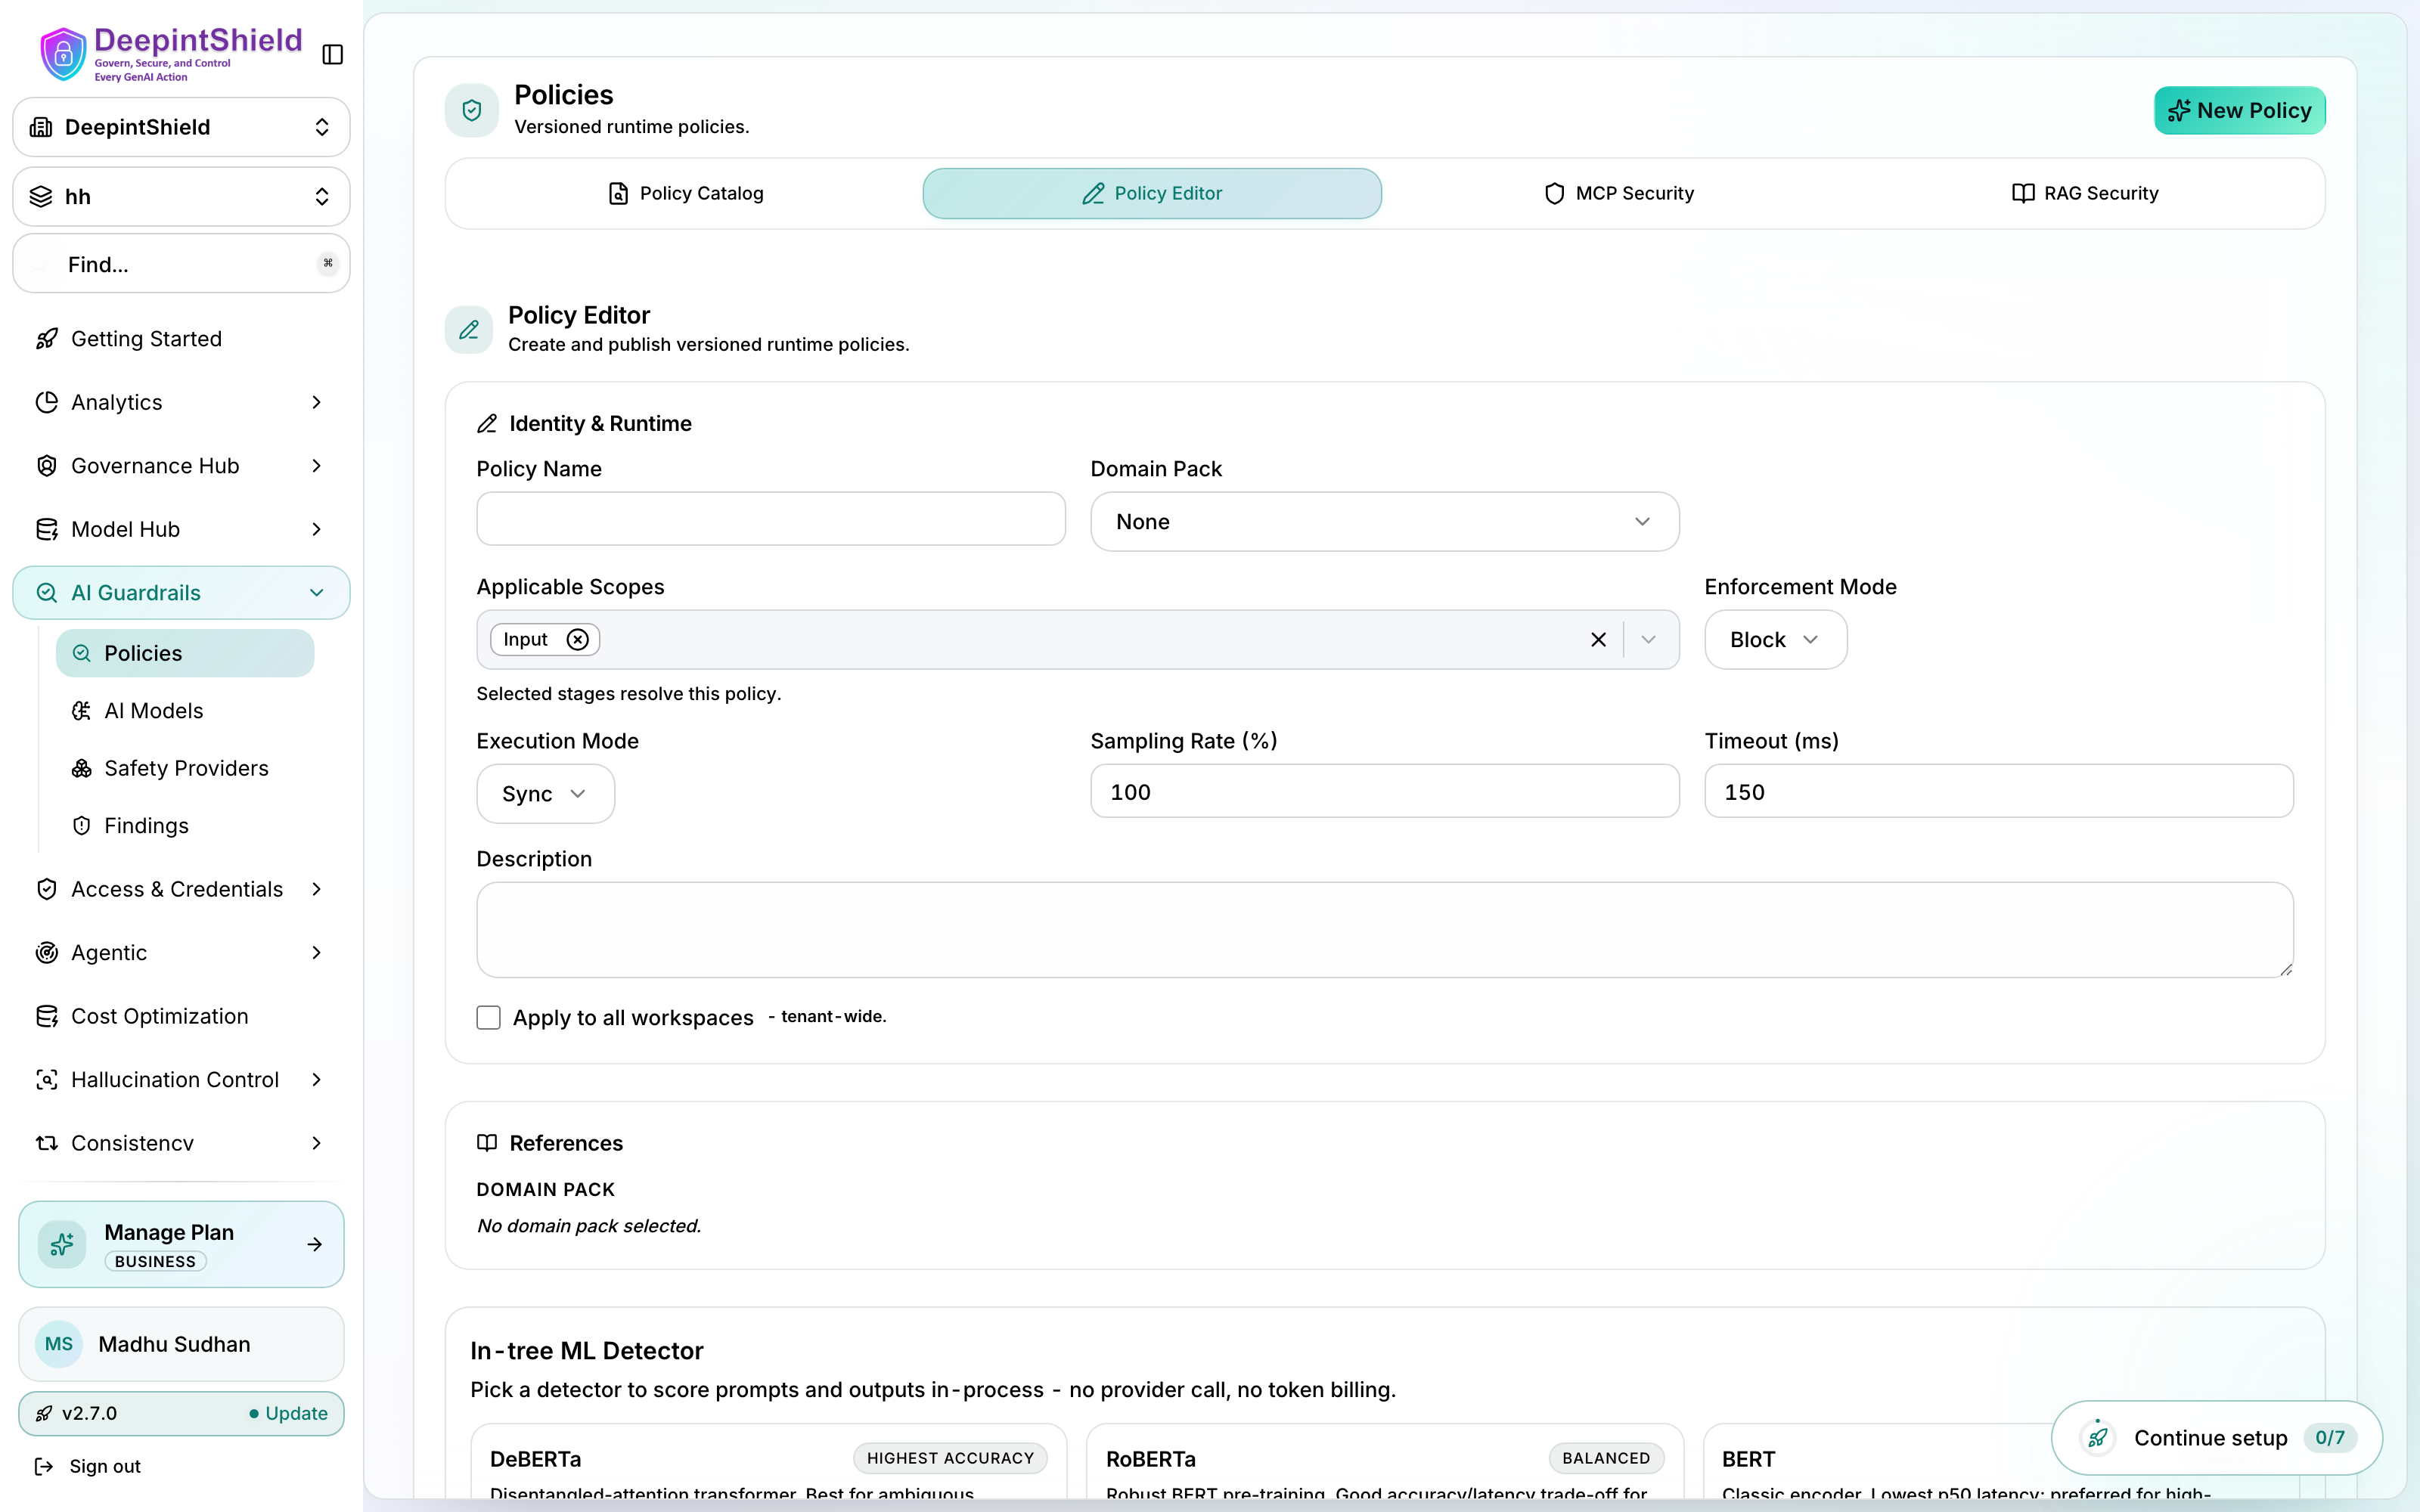
Task: Switch to the Policy Catalog tab
Action: pyautogui.click(x=685, y=193)
